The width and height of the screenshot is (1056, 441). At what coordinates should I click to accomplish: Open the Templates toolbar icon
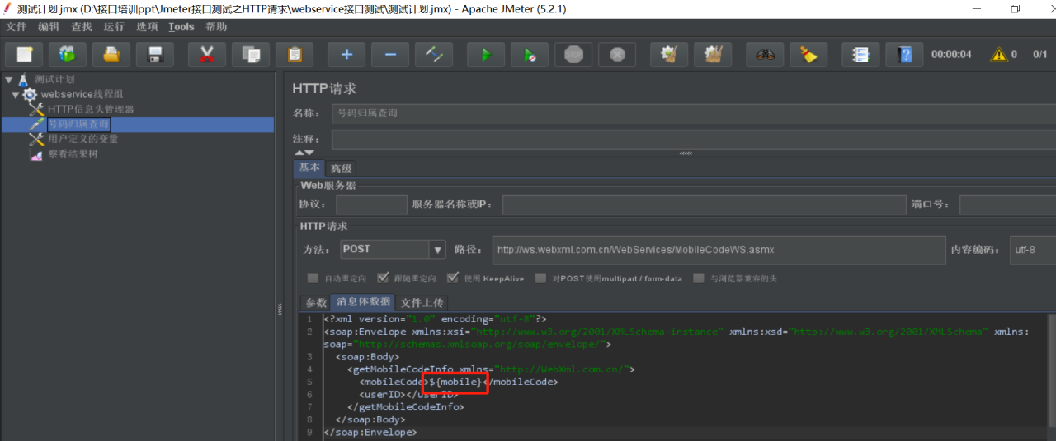(67, 55)
